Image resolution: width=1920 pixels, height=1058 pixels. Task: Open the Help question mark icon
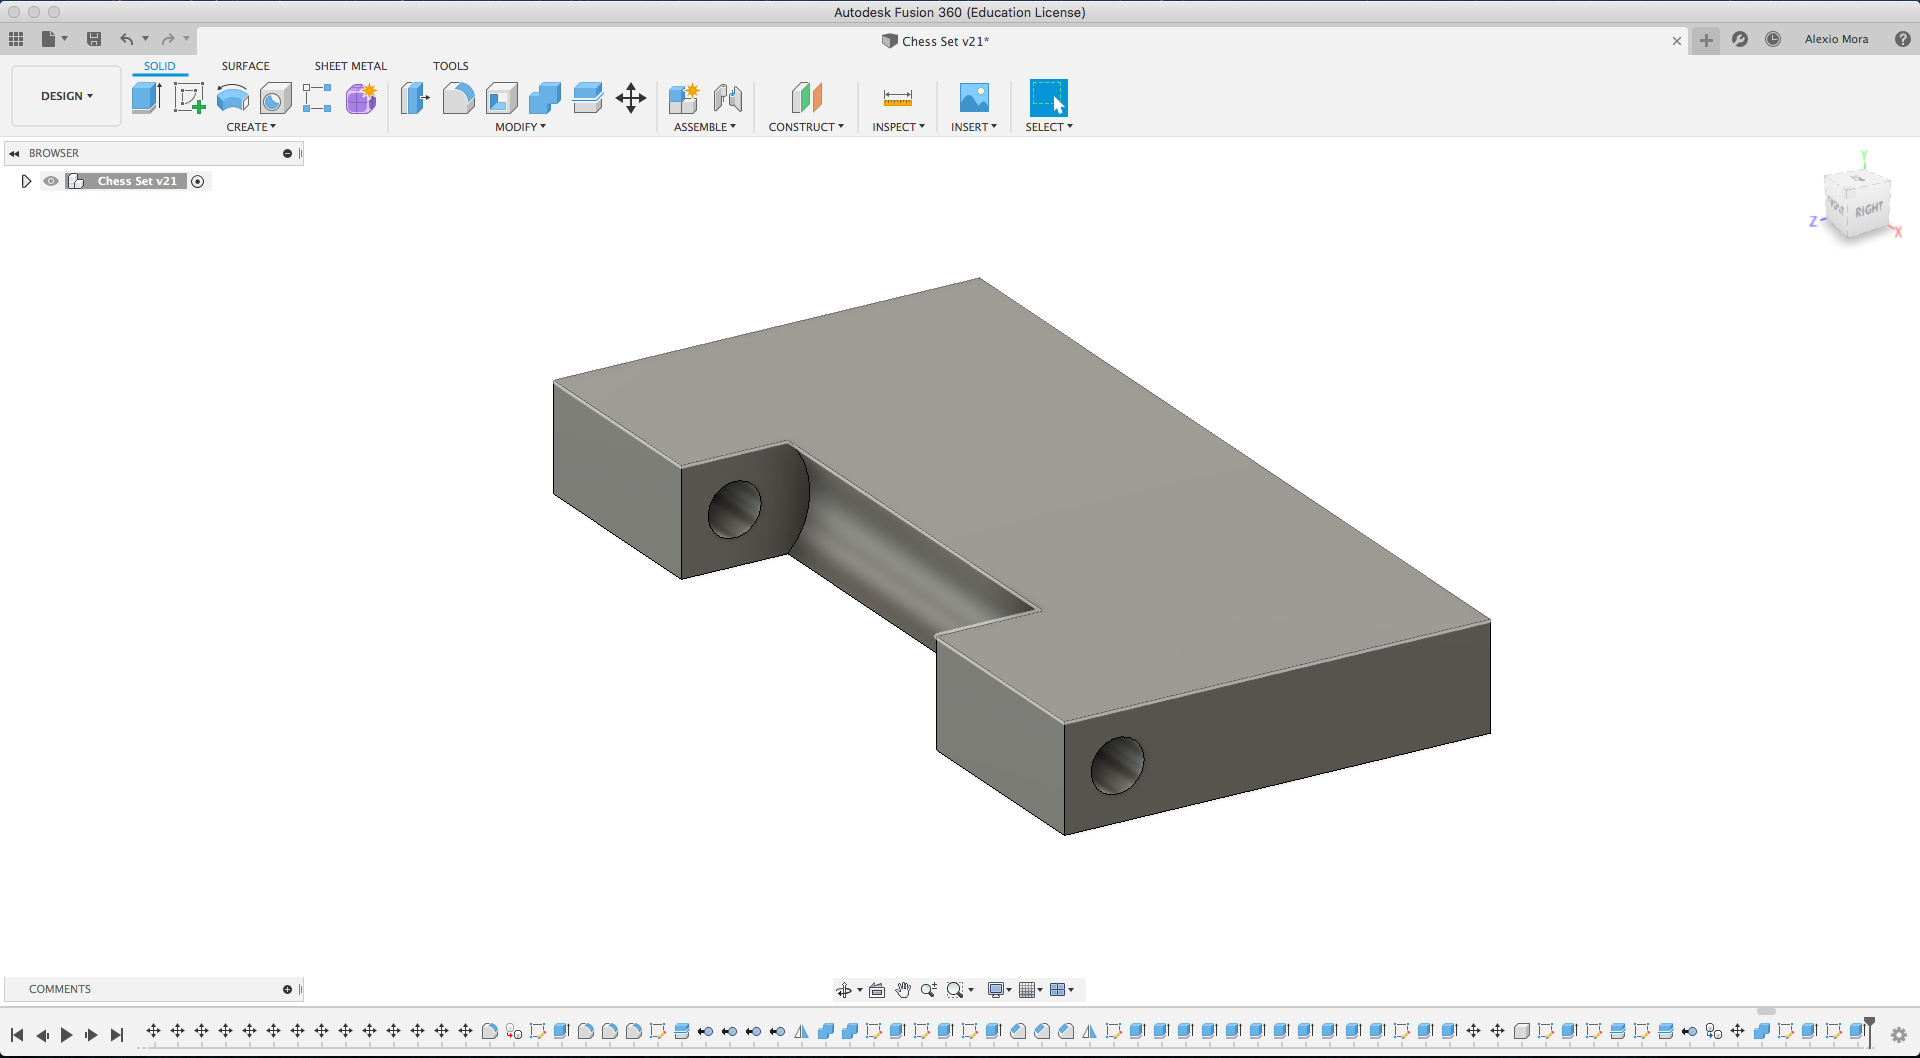click(1903, 39)
